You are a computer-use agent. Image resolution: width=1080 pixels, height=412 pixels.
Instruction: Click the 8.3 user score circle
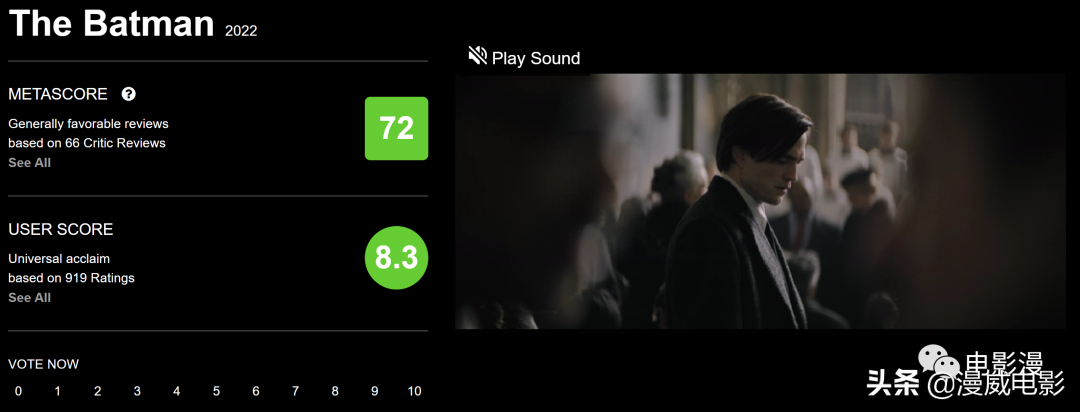click(396, 258)
